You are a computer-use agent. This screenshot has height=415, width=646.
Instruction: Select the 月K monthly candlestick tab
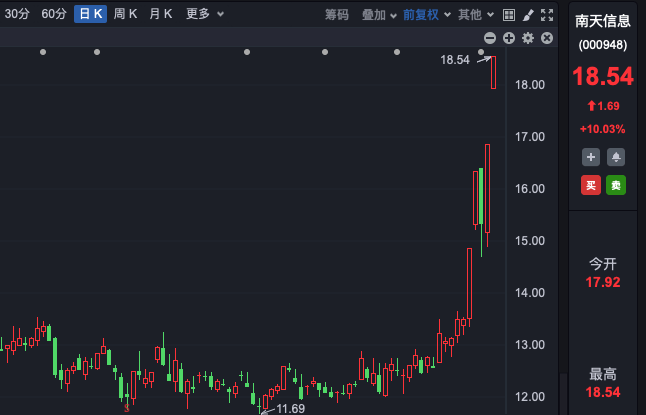[x=161, y=14]
